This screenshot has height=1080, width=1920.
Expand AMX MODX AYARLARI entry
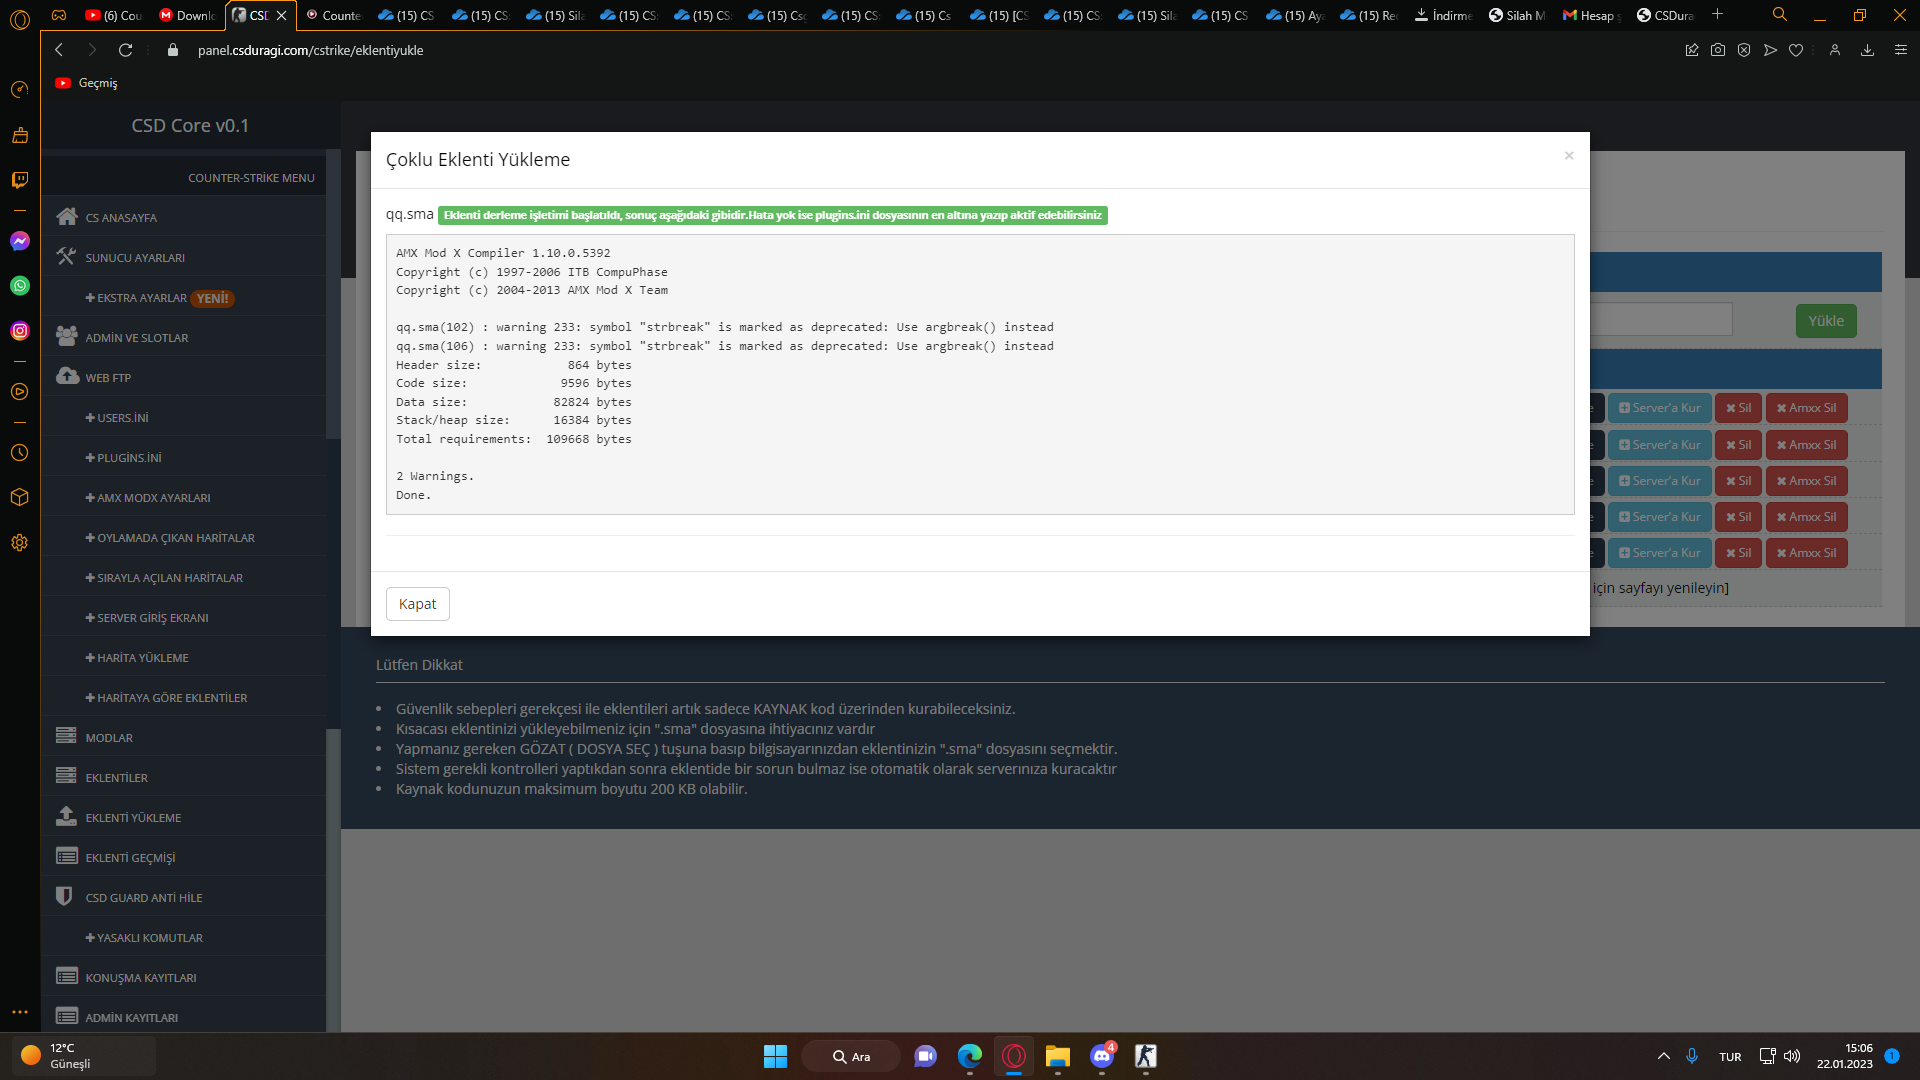tap(148, 498)
